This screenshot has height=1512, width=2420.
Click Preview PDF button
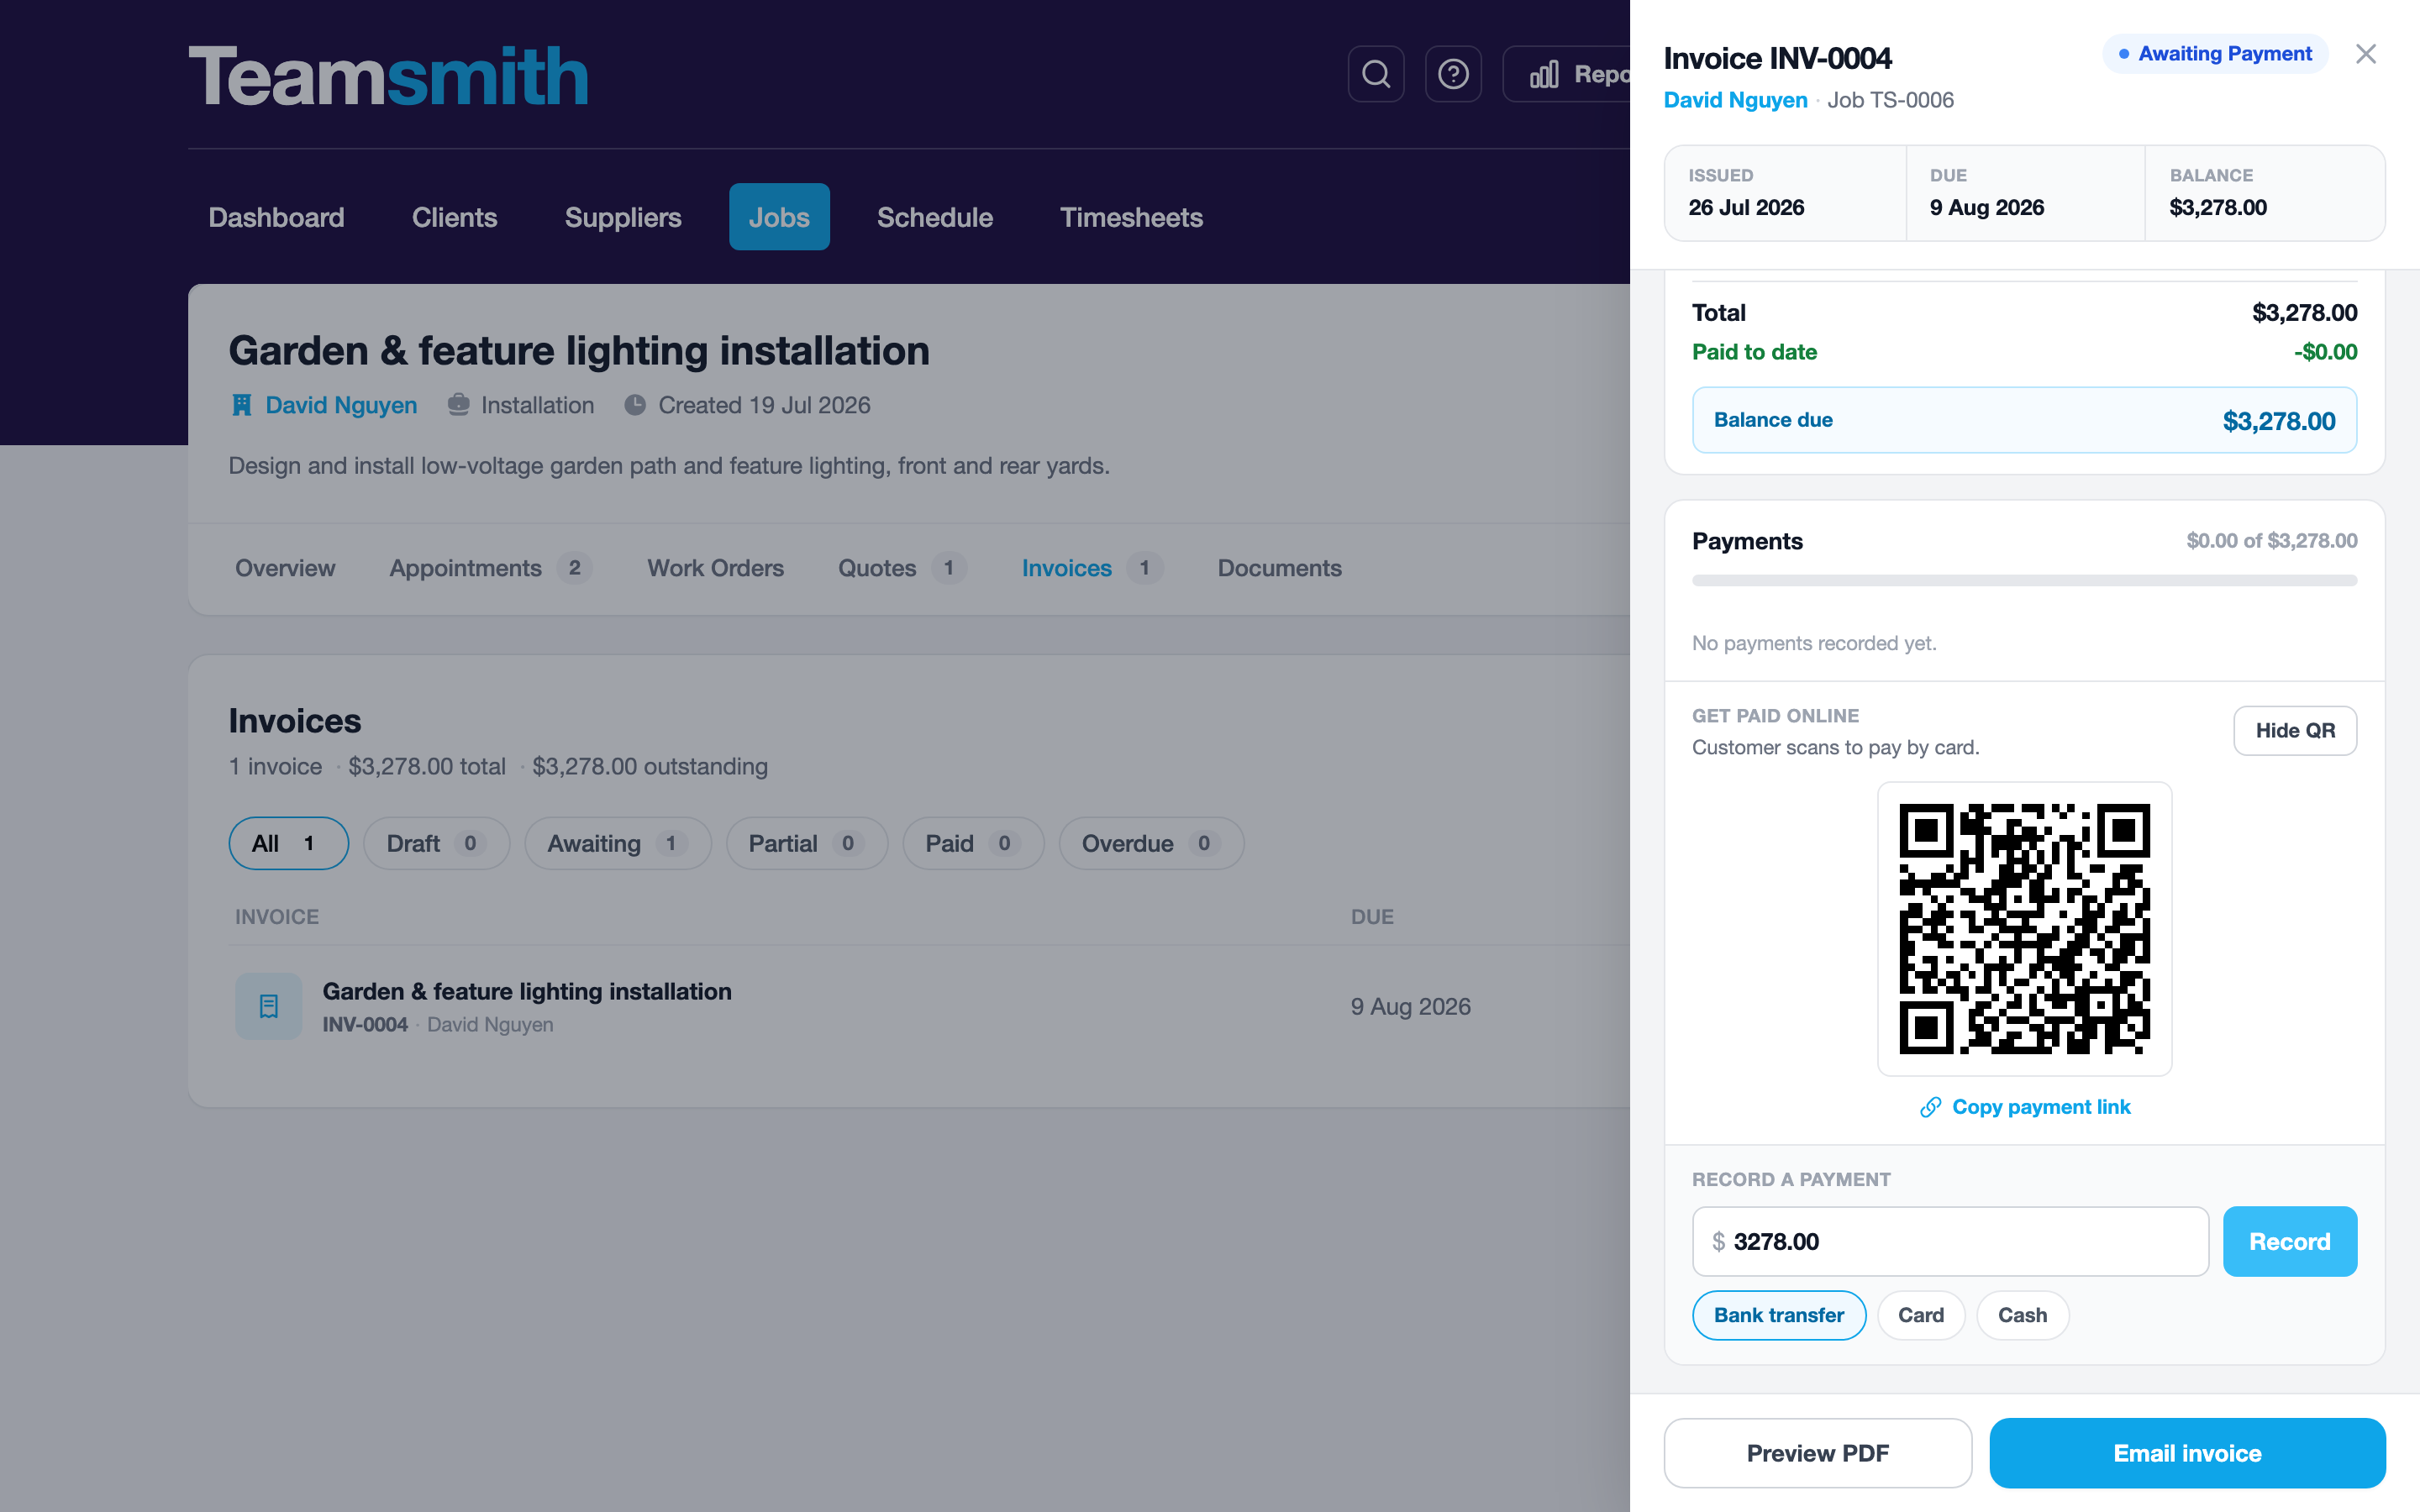(x=1817, y=1453)
